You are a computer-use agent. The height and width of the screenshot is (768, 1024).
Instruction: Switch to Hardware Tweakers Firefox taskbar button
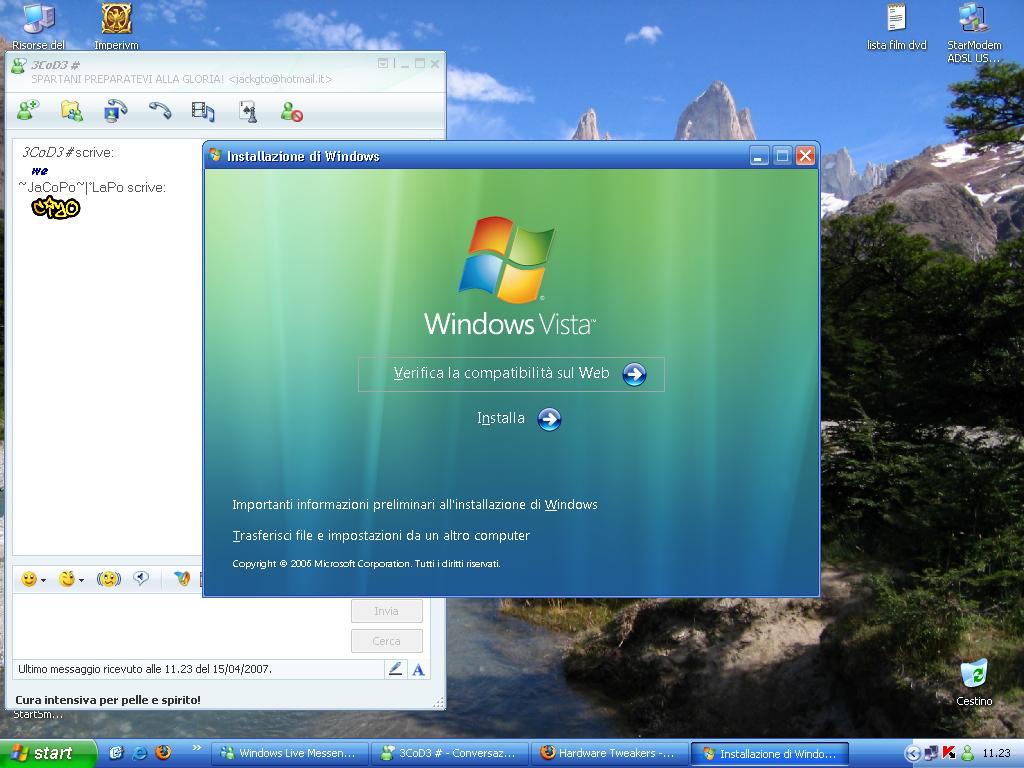[609, 754]
